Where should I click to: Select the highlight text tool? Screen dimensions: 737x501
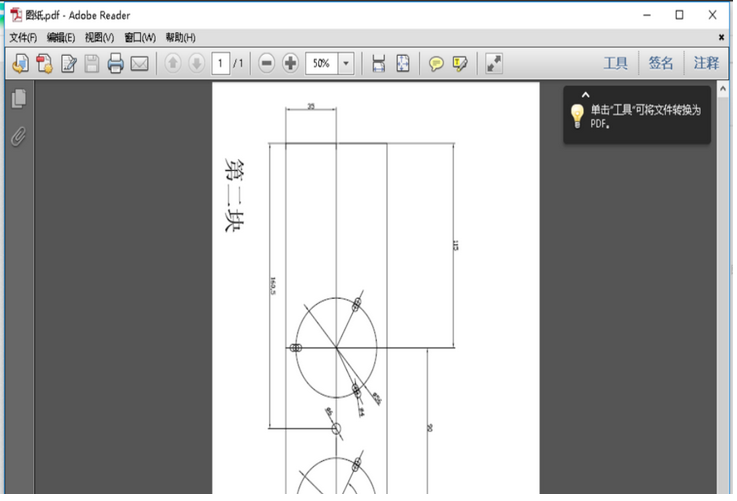[460, 64]
